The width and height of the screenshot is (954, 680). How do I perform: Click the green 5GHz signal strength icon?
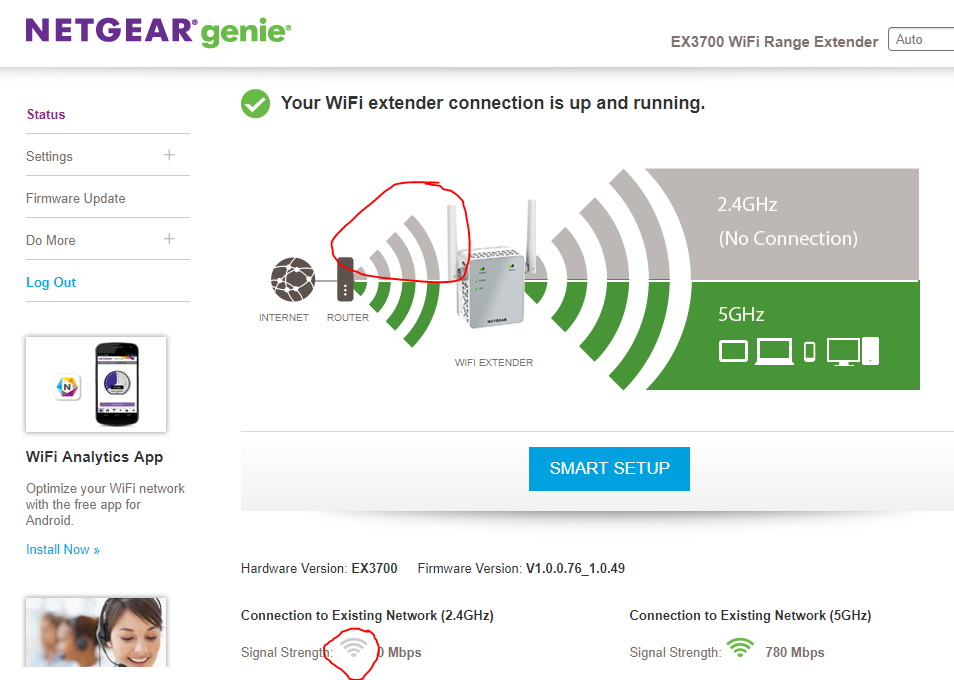[740, 648]
